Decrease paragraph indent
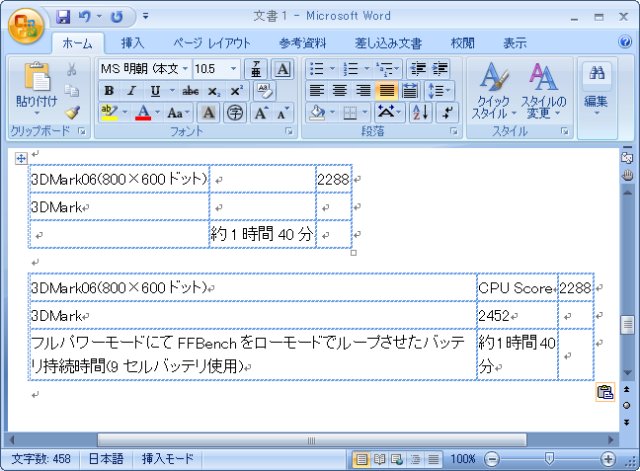The width and height of the screenshot is (640, 471). coord(418,69)
